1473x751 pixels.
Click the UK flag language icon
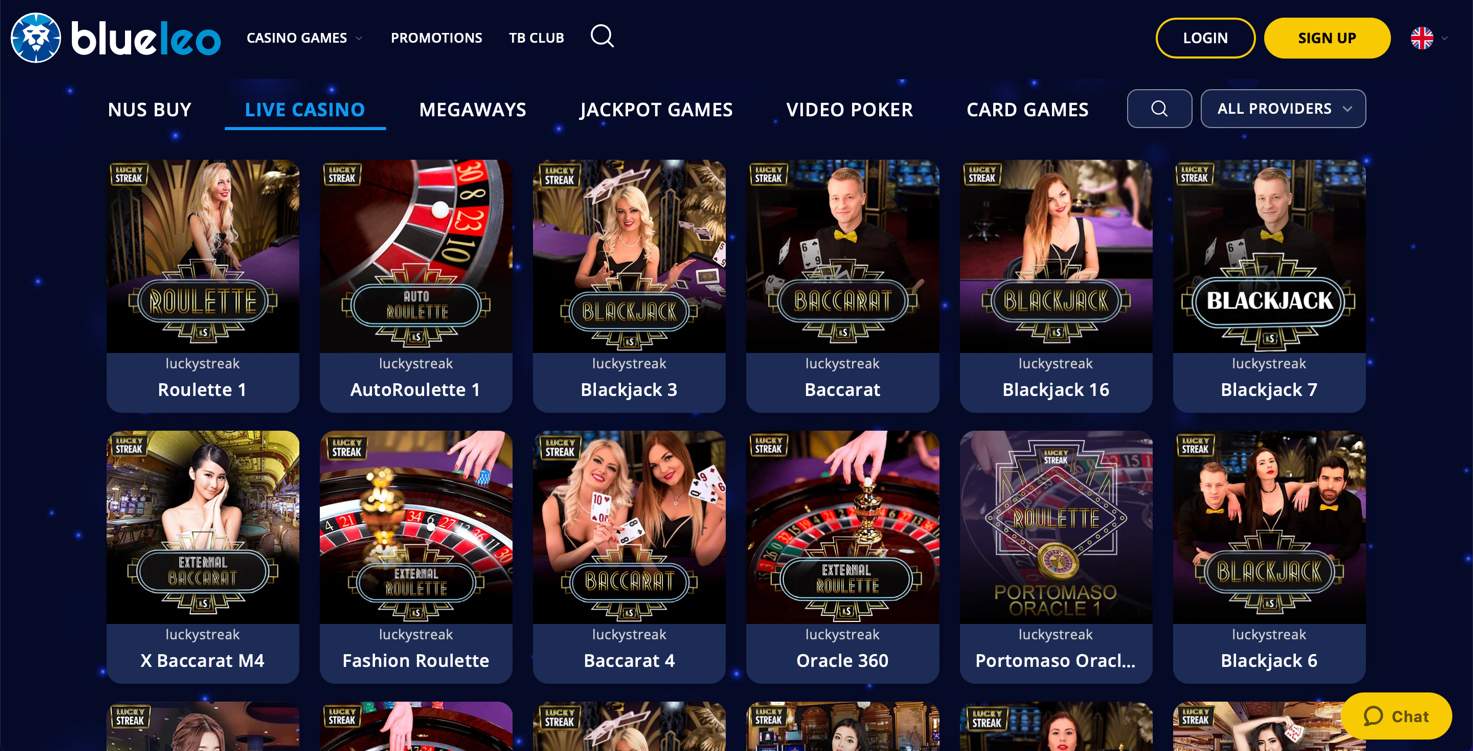pos(1422,38)
